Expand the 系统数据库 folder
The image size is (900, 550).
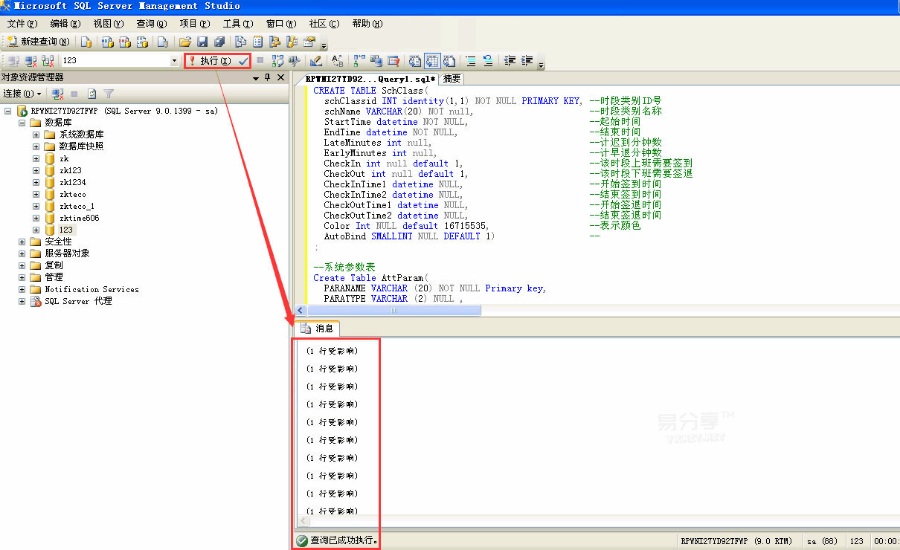36,134
